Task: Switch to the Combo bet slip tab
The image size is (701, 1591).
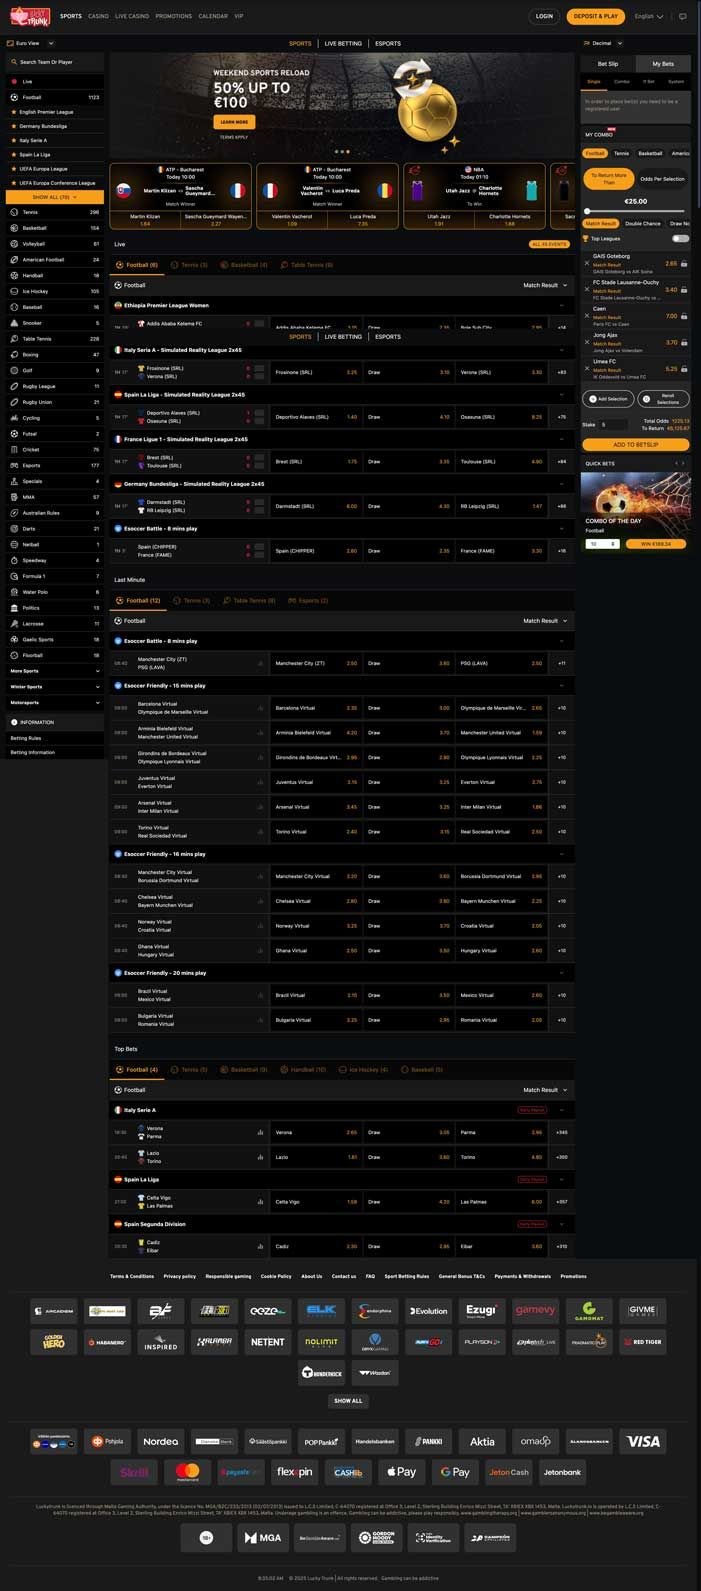Action: pyautogui.click(x=622, y=81)
